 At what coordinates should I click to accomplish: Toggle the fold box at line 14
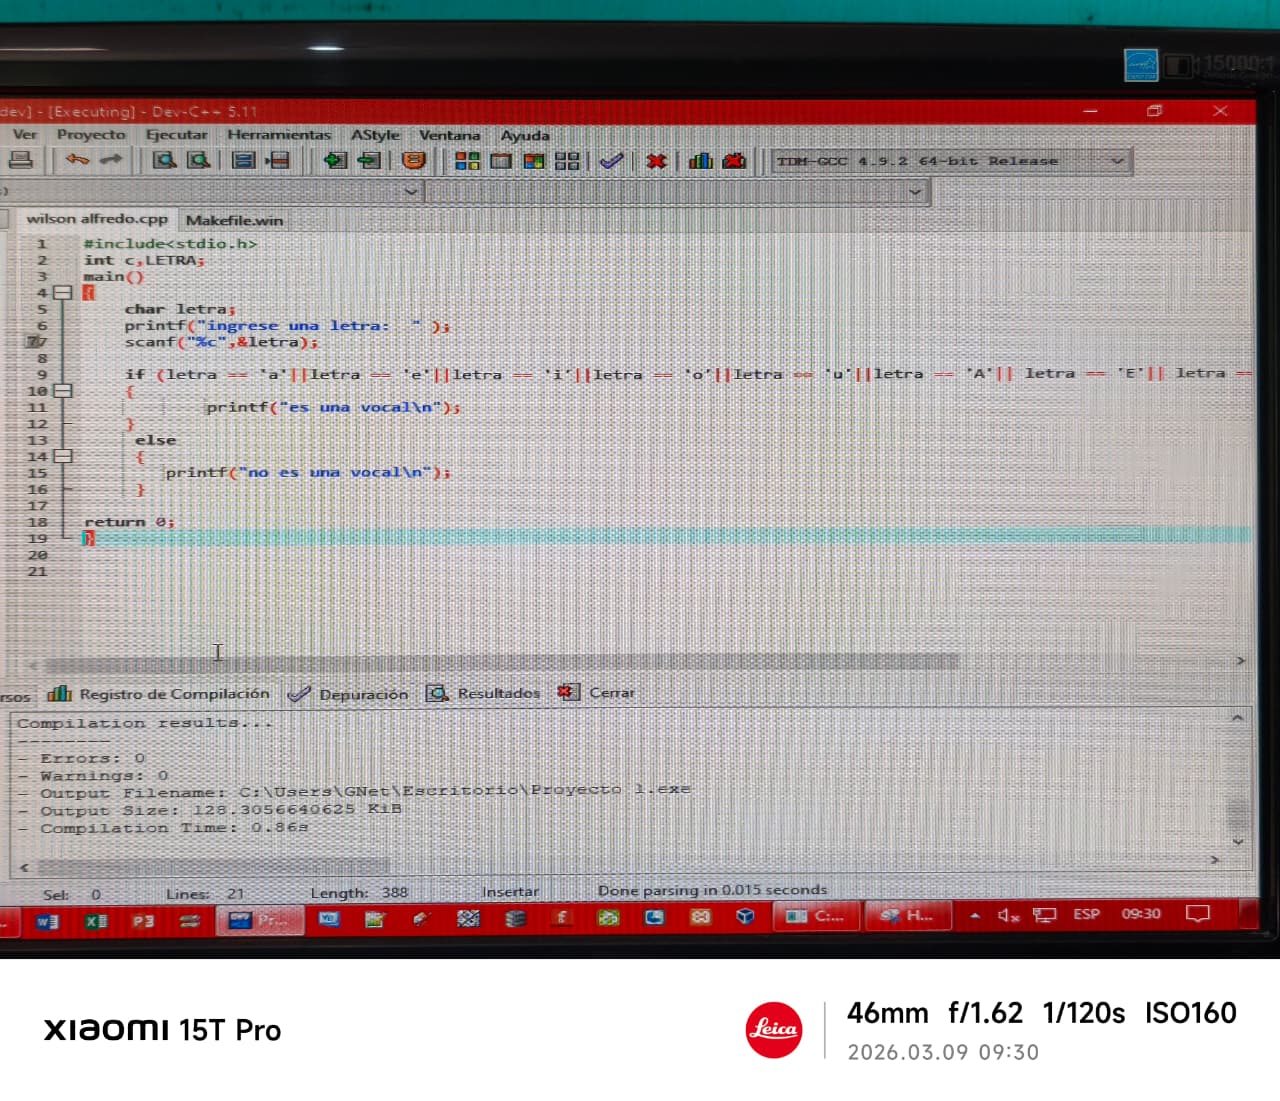click(x=62, y=456)
